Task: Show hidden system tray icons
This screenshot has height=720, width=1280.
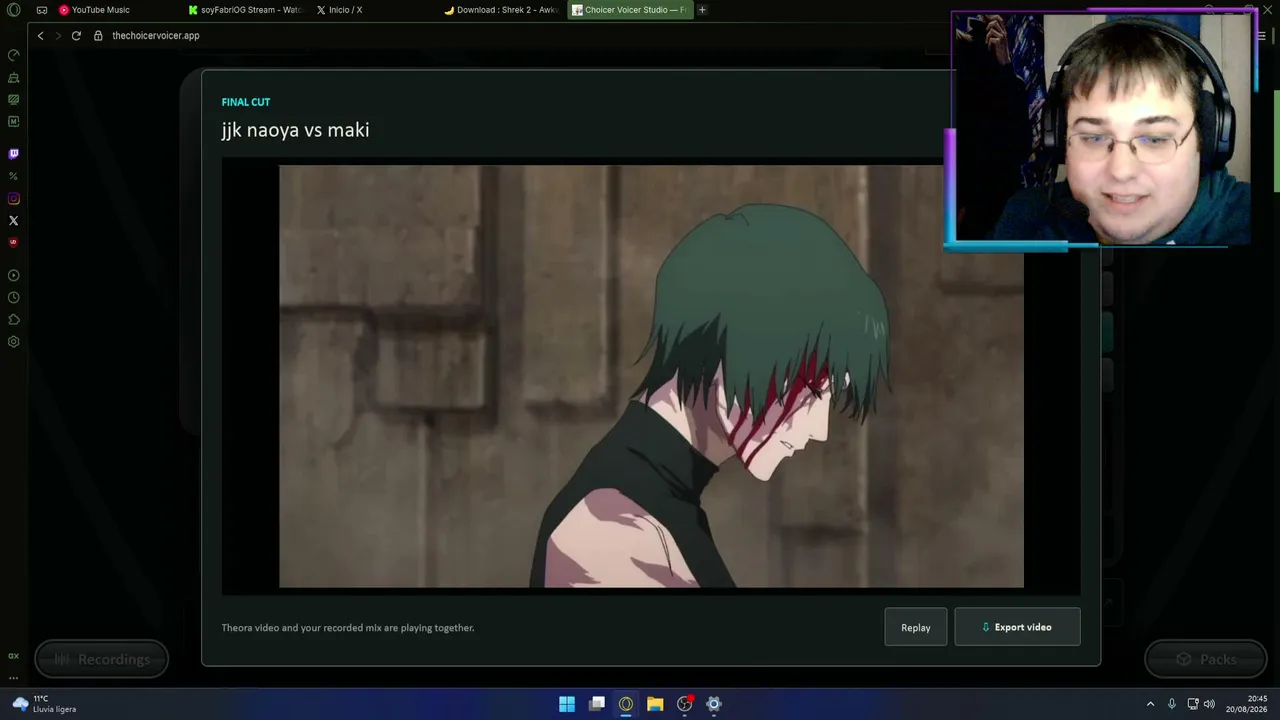Action: (1150, 704)
